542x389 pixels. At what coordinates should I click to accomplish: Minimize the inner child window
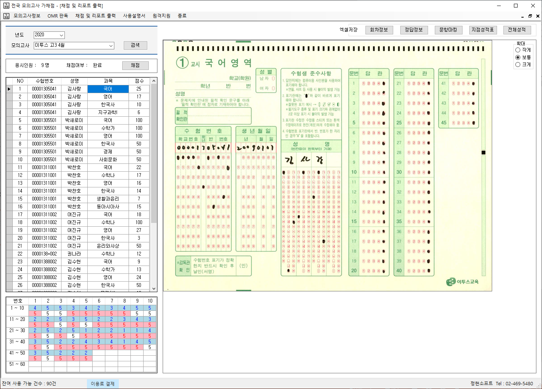(x=523, y=16)
